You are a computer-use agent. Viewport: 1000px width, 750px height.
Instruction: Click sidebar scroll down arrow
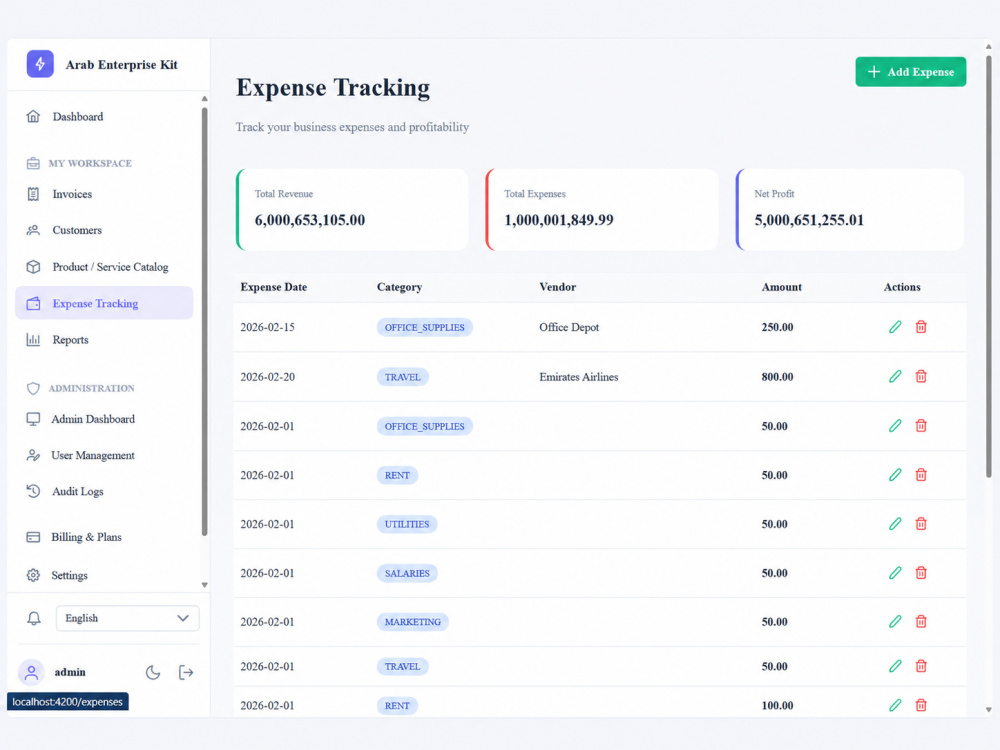pos(204,585)
